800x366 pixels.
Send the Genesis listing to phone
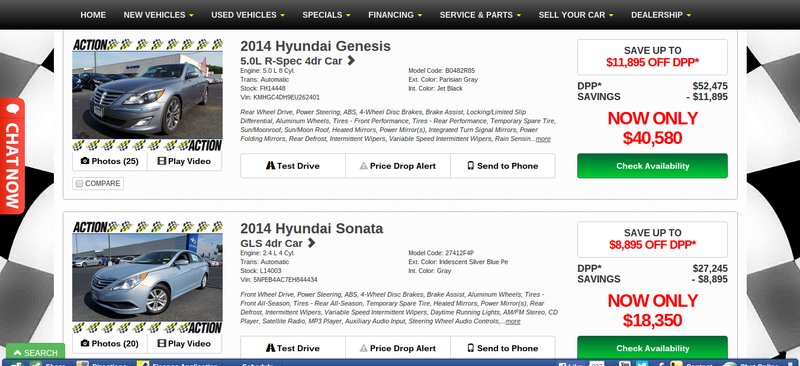pyautogui.click(x=503, y=166)
